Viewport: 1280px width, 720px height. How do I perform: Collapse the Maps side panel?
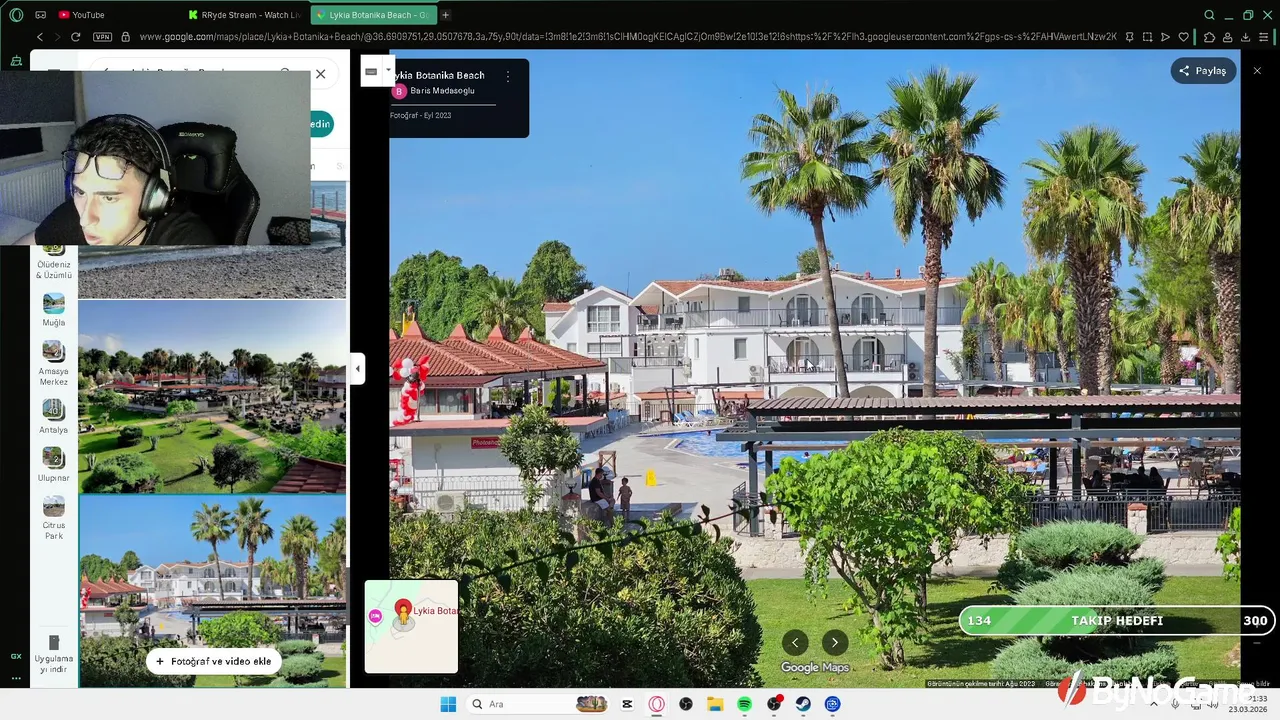[x=357, y=368]
